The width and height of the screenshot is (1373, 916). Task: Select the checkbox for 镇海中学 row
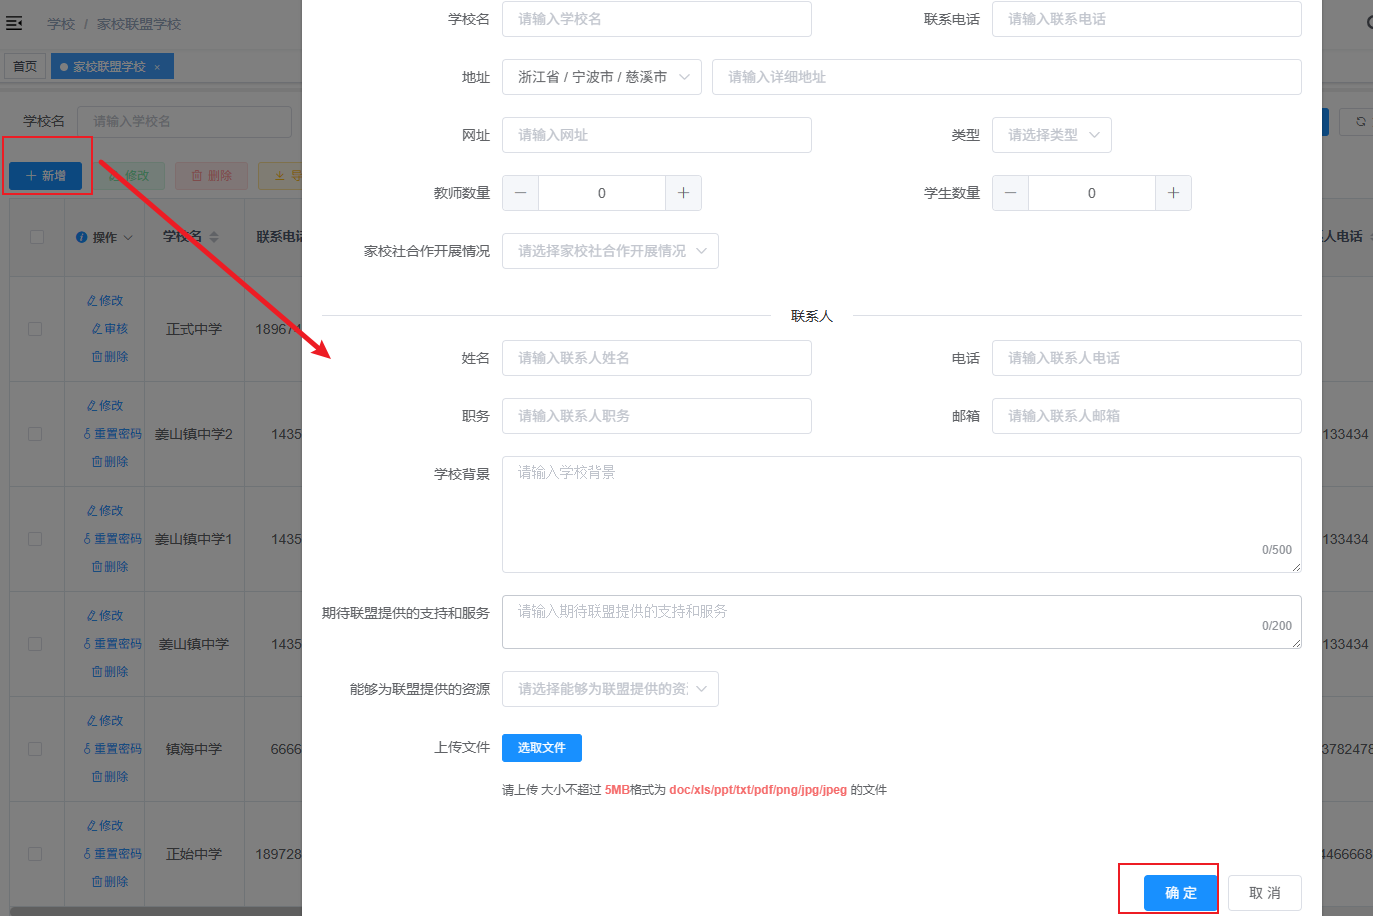[x=35, y=749]
